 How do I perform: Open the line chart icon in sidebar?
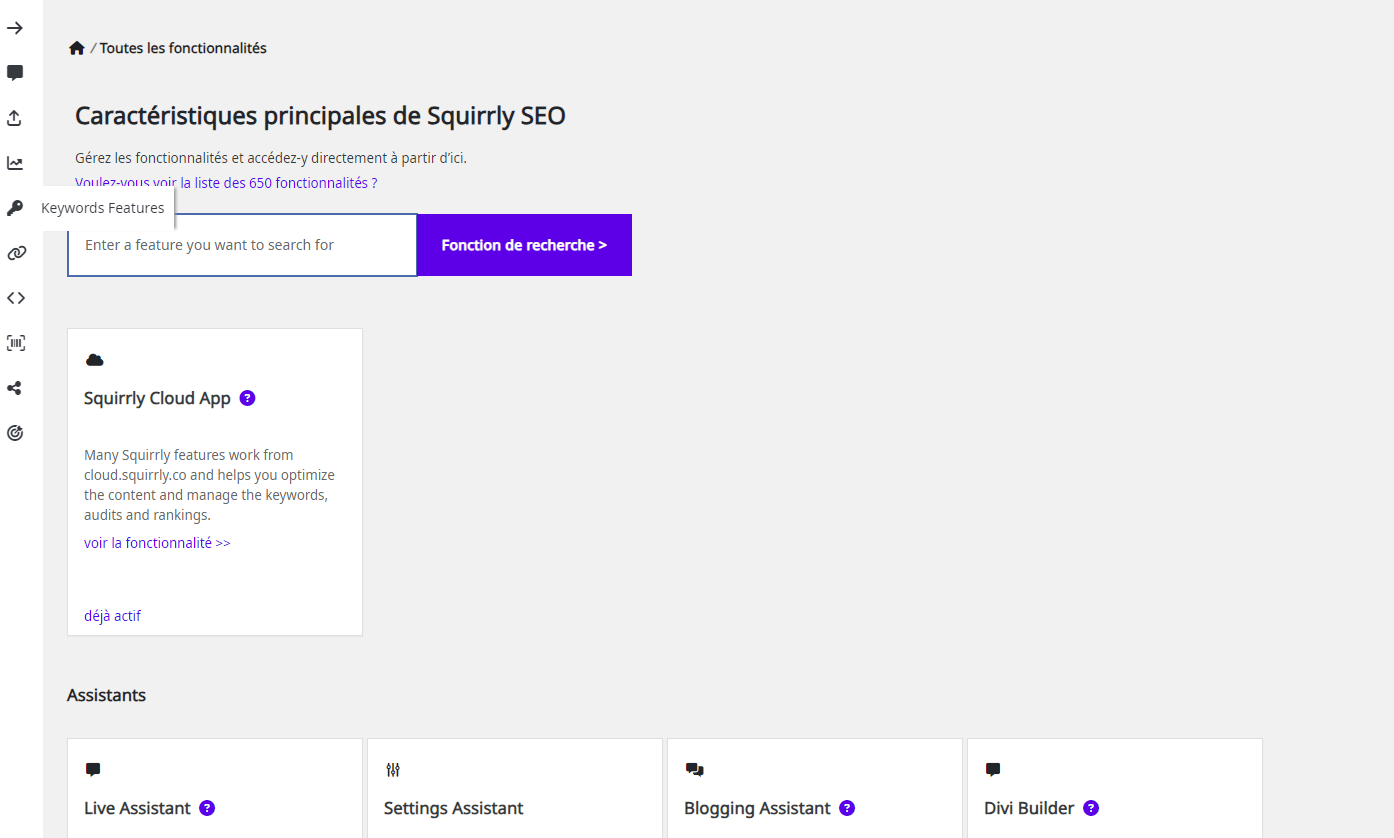(x=15, y=163)
